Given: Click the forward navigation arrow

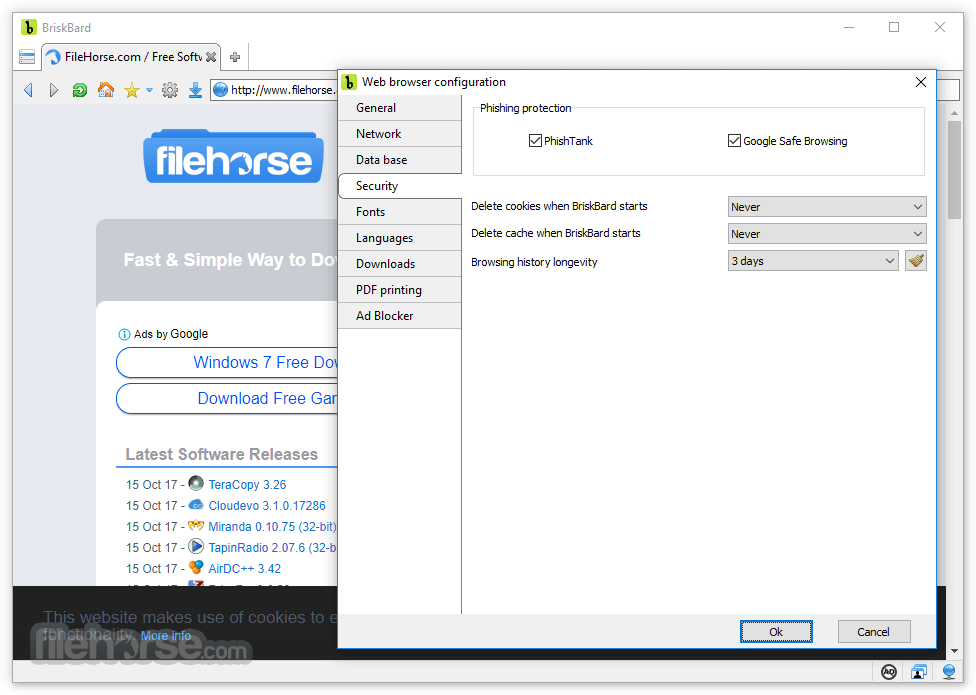Looking at the screenshot, I should [x=54, y=90].
